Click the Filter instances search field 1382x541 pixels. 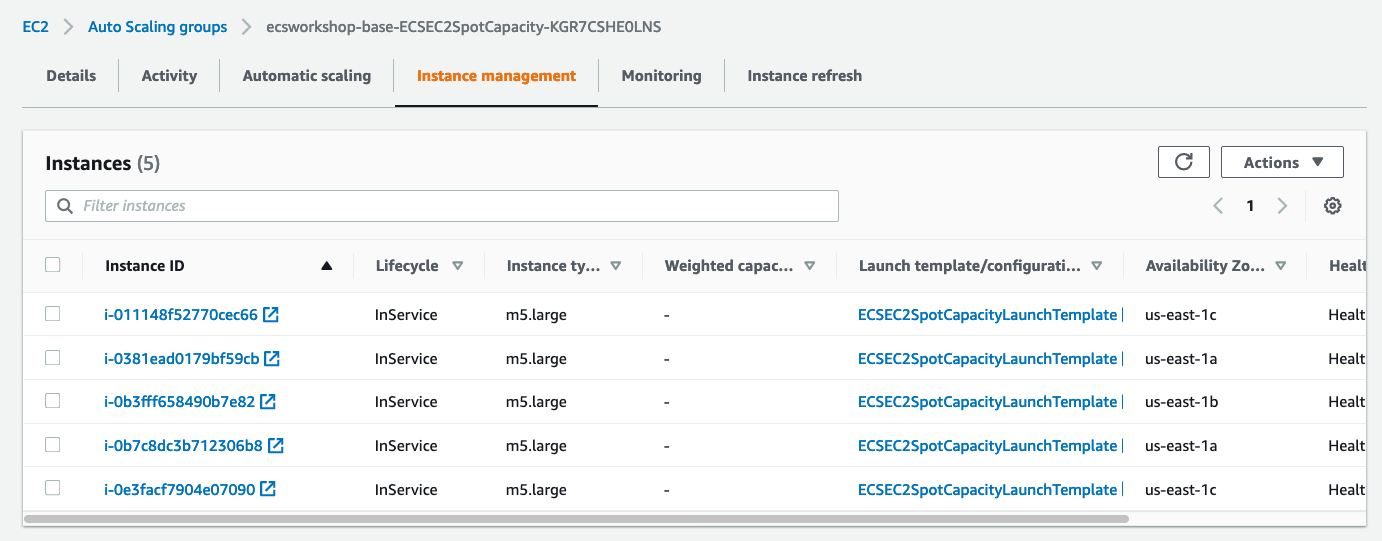(441, 206)
